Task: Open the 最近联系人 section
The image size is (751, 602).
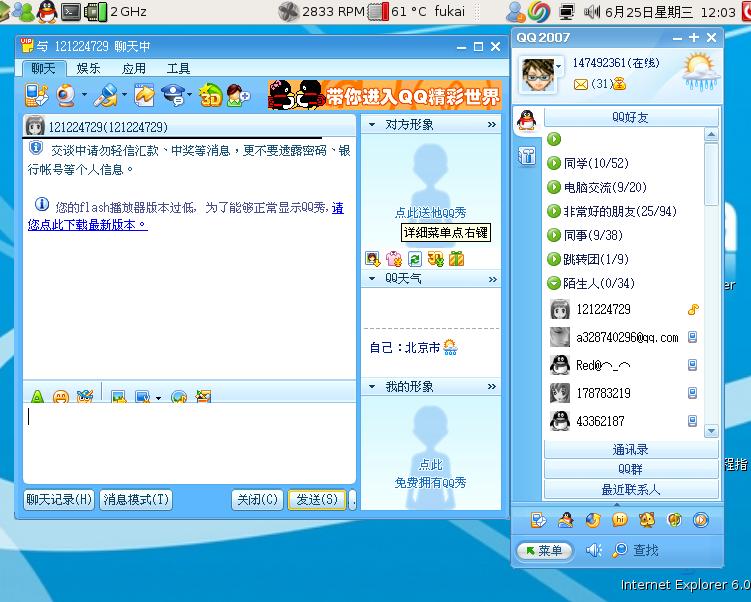Action: 631,489
